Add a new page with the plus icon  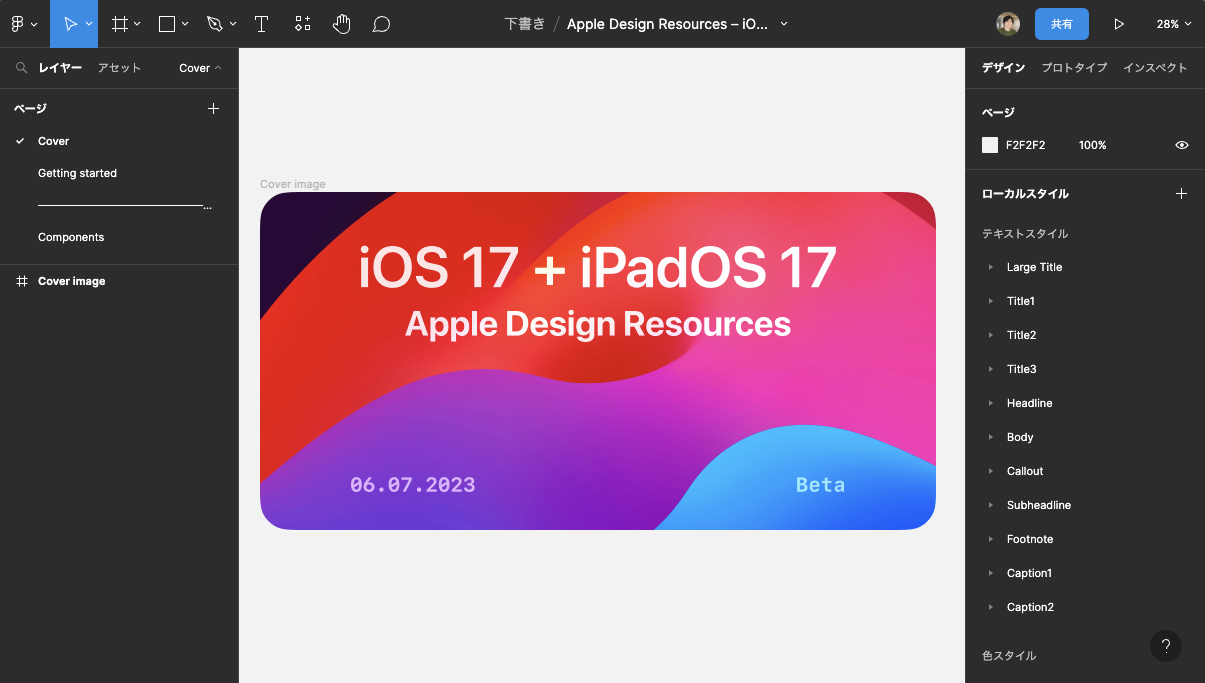pyautogui.click(x=213, y=108)
